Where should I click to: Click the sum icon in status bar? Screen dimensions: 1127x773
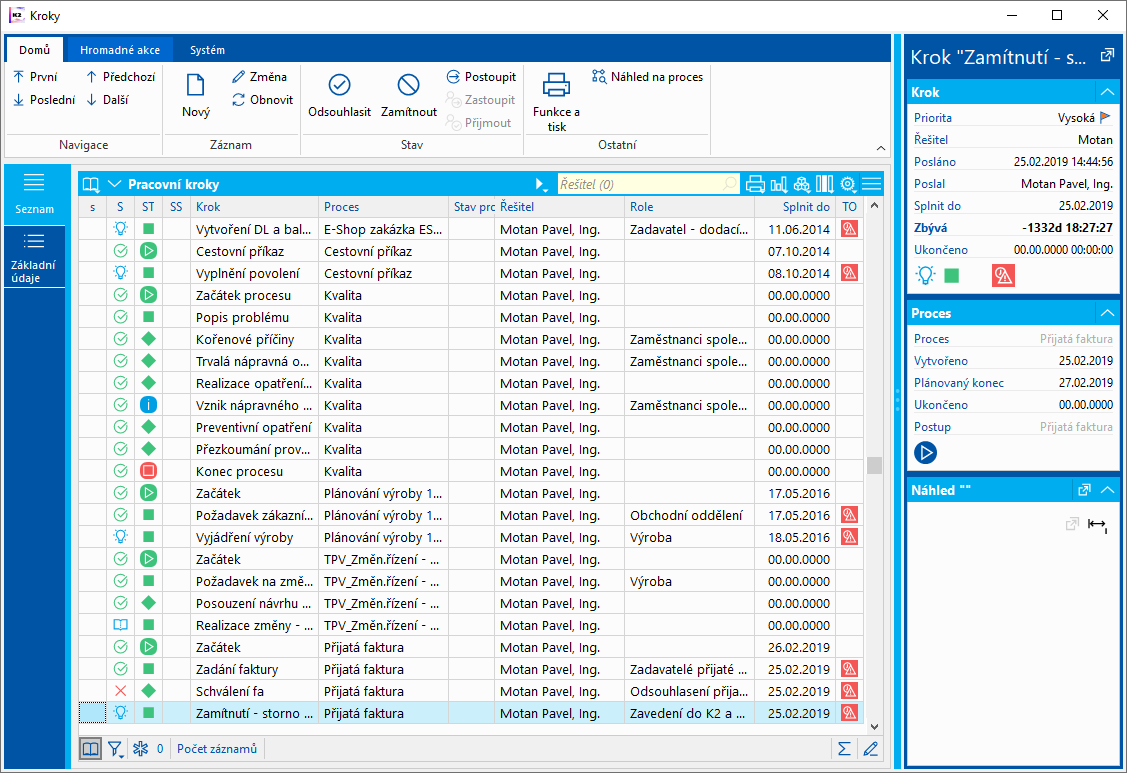click(x=844, y=748)
